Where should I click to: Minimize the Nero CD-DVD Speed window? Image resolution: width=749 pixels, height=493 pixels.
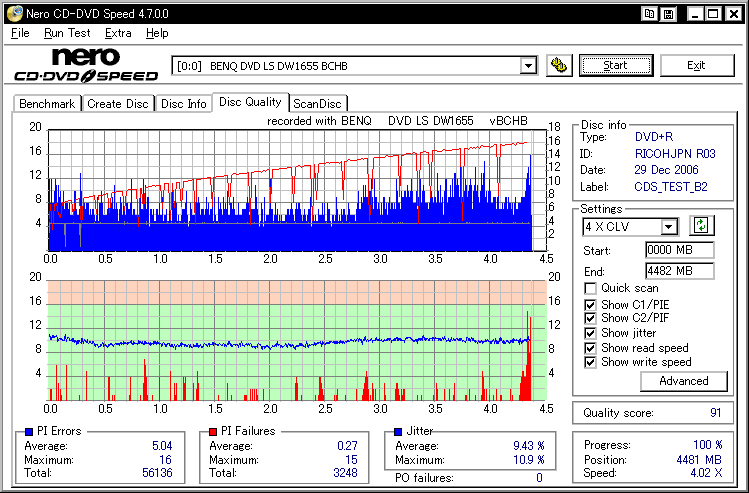693,13
